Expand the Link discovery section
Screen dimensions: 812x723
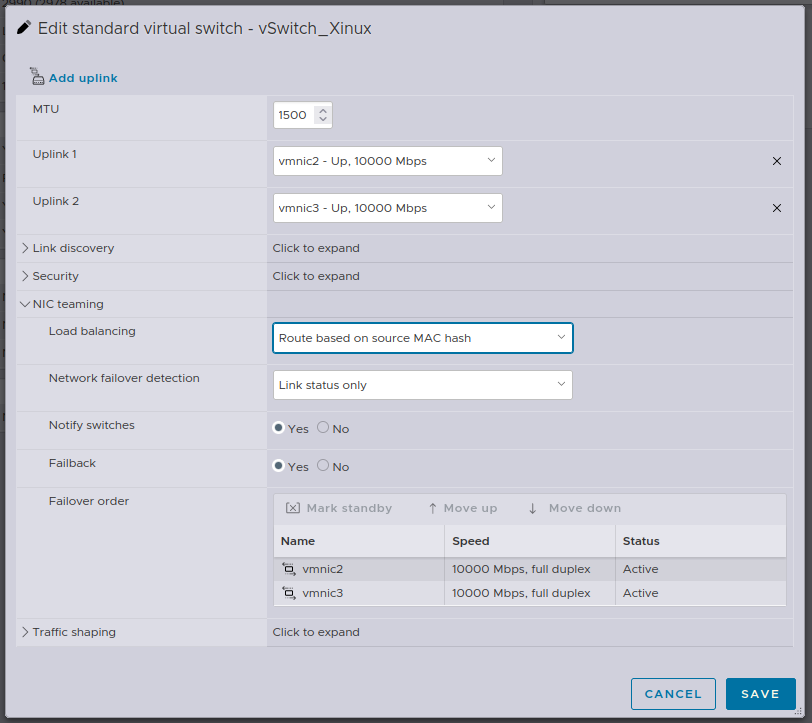pyautogui.click(x=26, y=248)
